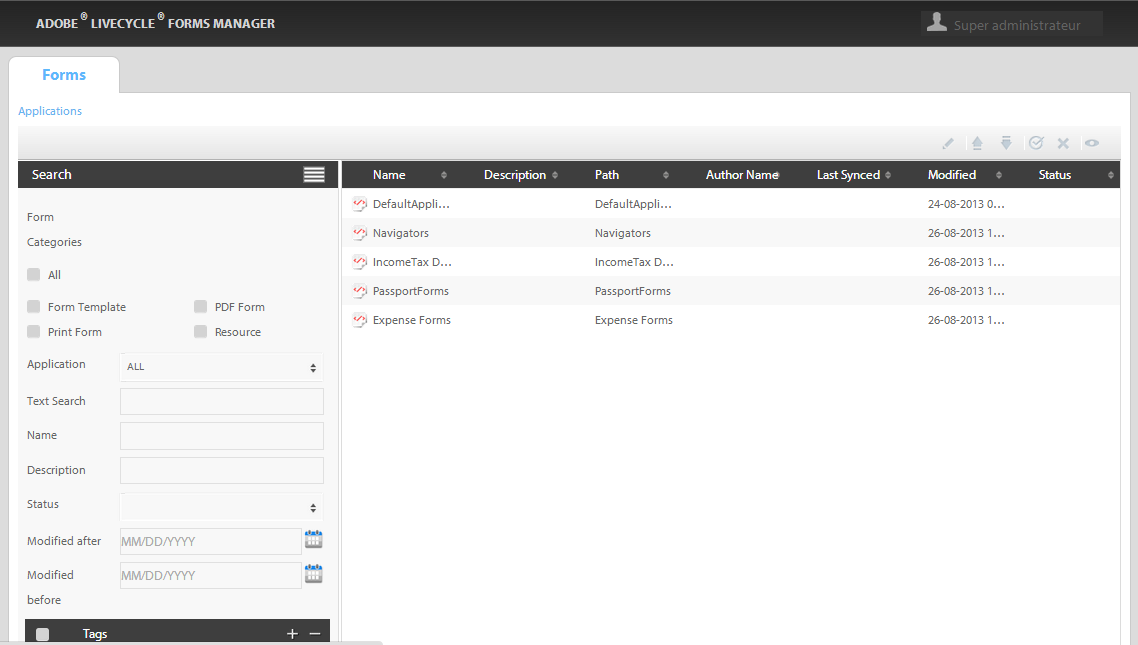The width and height of the screenshot is (1138, 645).
Task: Click the application icon for DefaultAppli row
Action: [x=359, y=204]
